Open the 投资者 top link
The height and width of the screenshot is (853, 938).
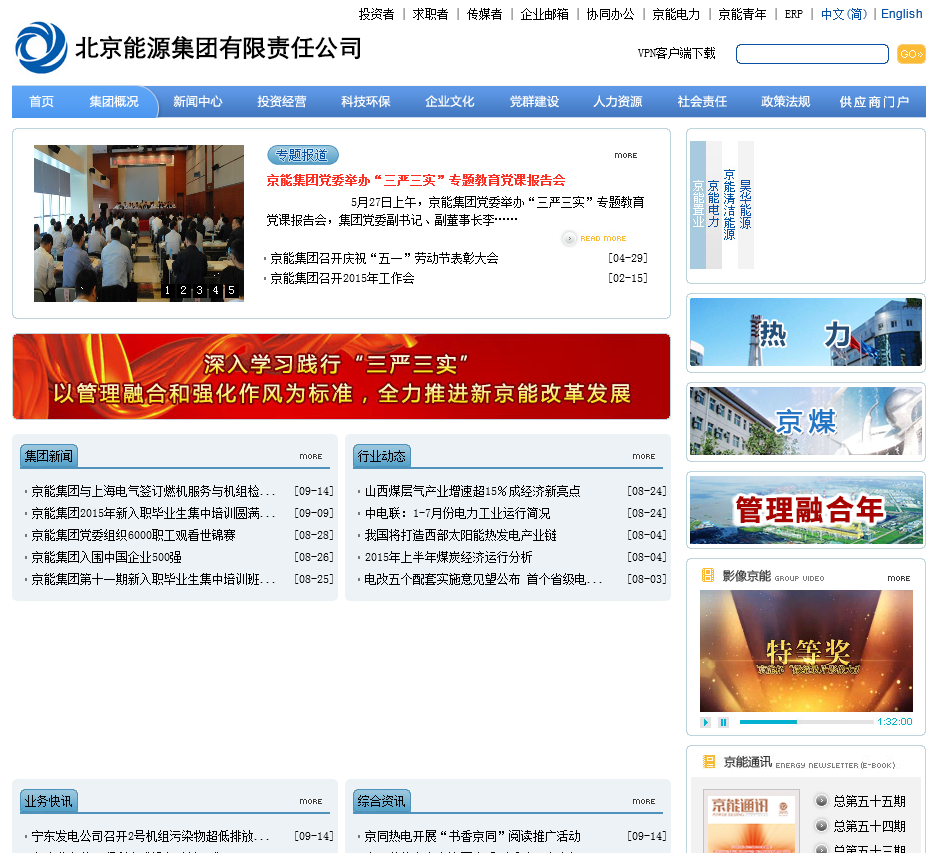pyautogui.click(x=376, y=14)
